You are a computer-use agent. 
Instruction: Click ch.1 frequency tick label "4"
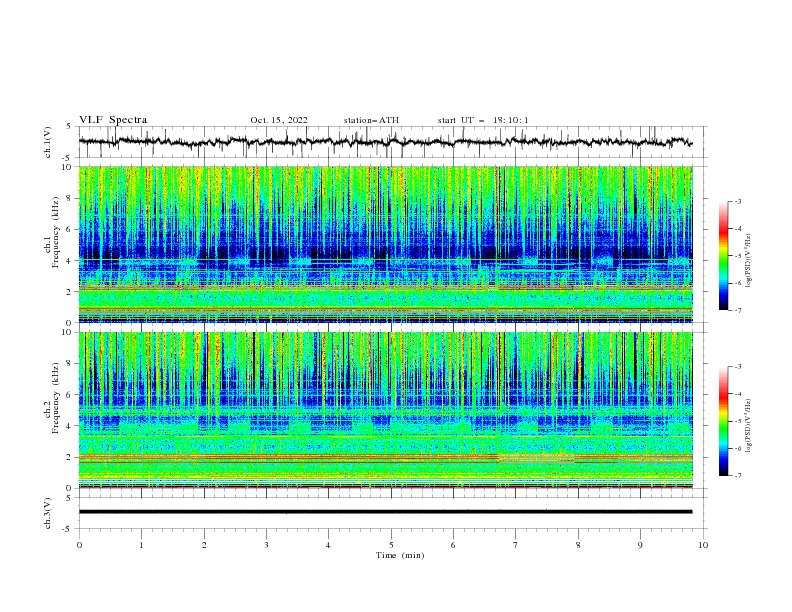pyautogui.click(x=71, y=261)
